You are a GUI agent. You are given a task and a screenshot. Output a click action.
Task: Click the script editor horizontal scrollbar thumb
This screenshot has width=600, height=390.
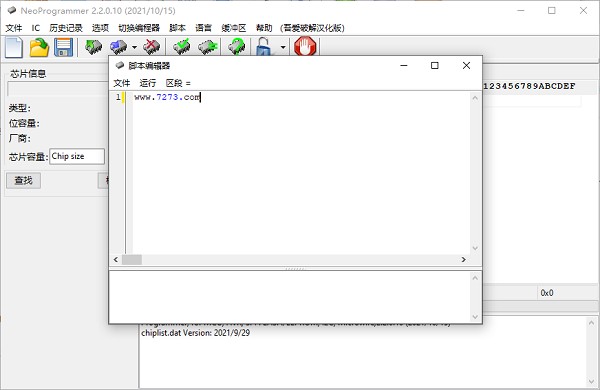[132, 259]
